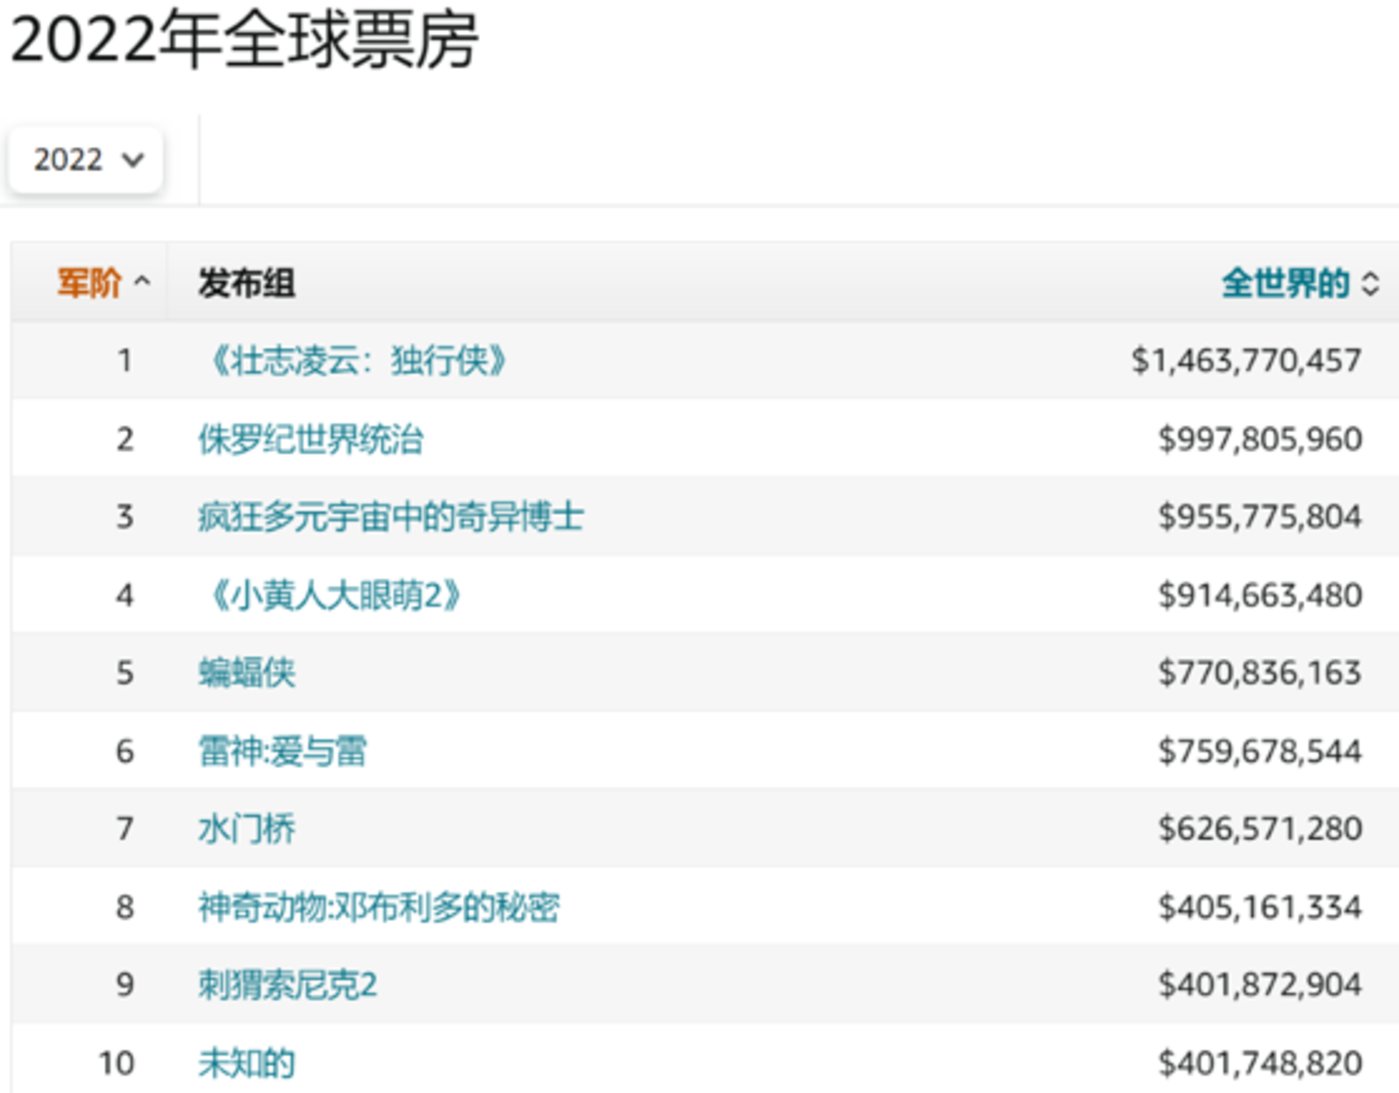Open the 水门桥 movie link

pos(247,828)
